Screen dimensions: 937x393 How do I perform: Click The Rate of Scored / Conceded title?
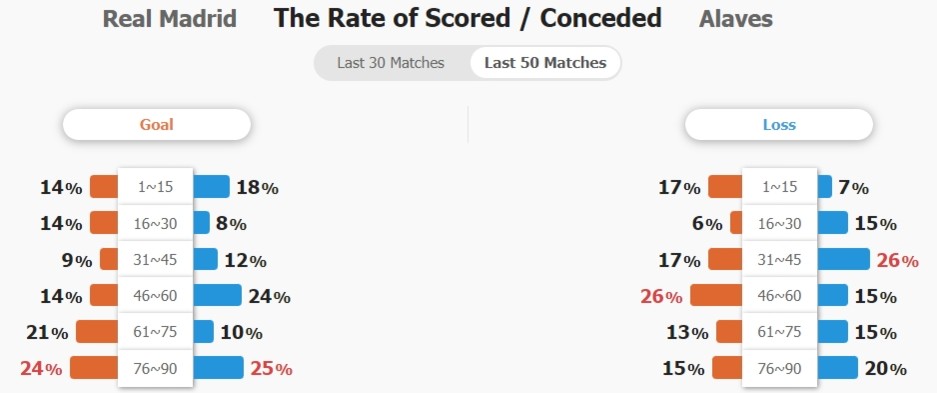[467, 19]
